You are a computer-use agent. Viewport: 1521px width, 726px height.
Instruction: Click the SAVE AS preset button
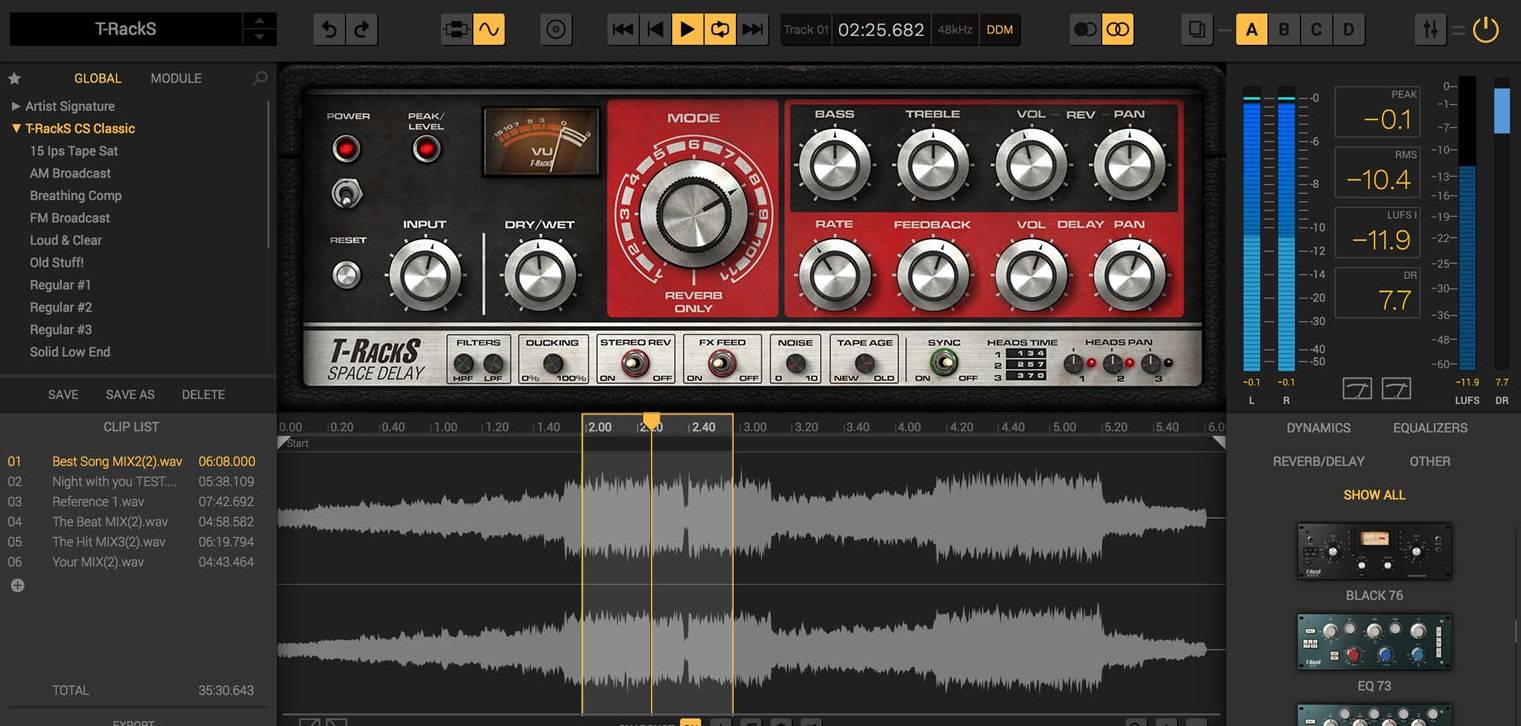pos(130,395)
